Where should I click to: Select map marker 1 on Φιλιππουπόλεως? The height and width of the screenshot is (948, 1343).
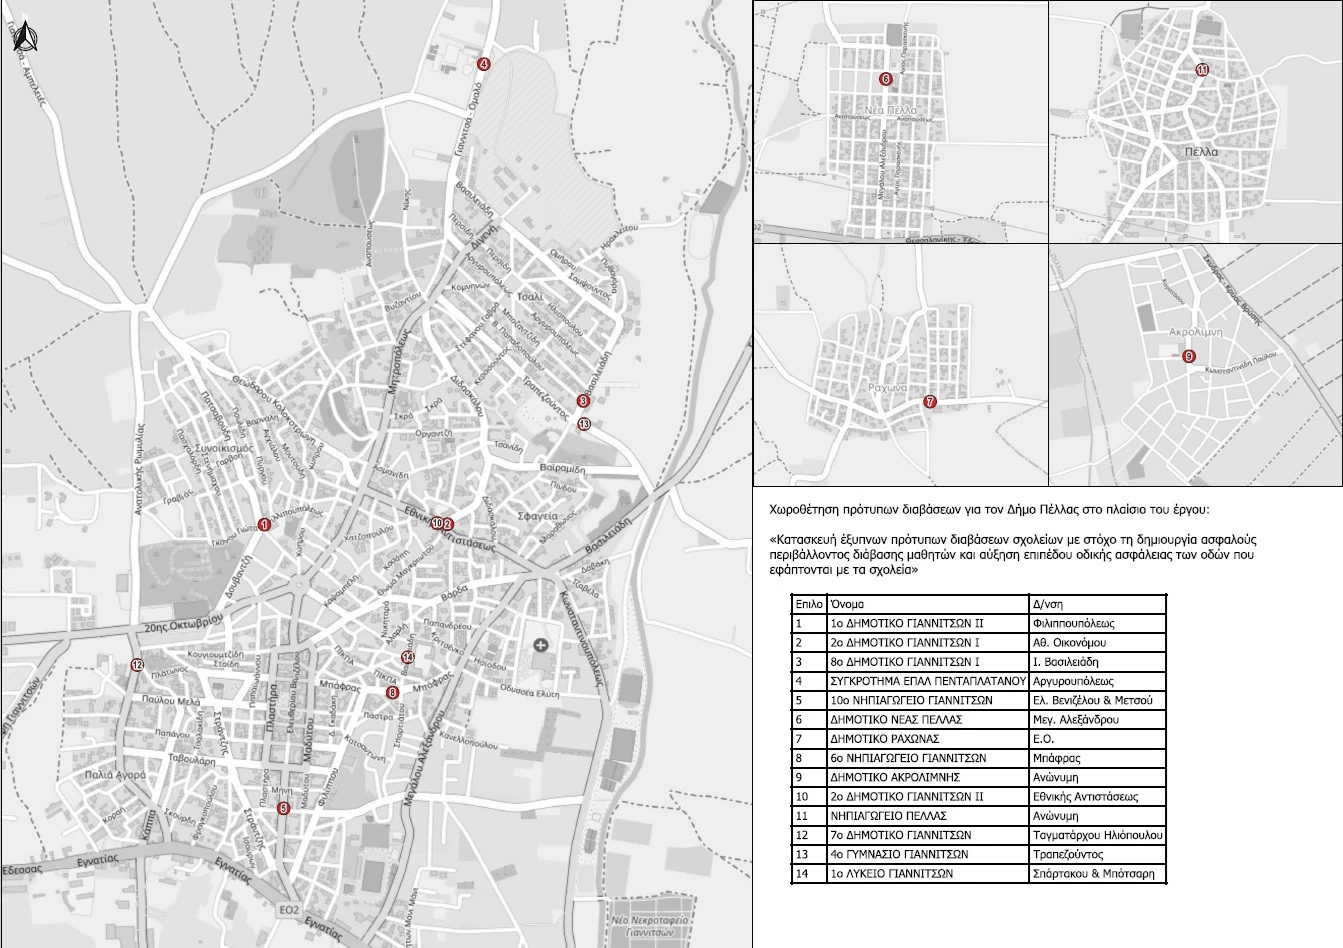click(x=264, y=524)
